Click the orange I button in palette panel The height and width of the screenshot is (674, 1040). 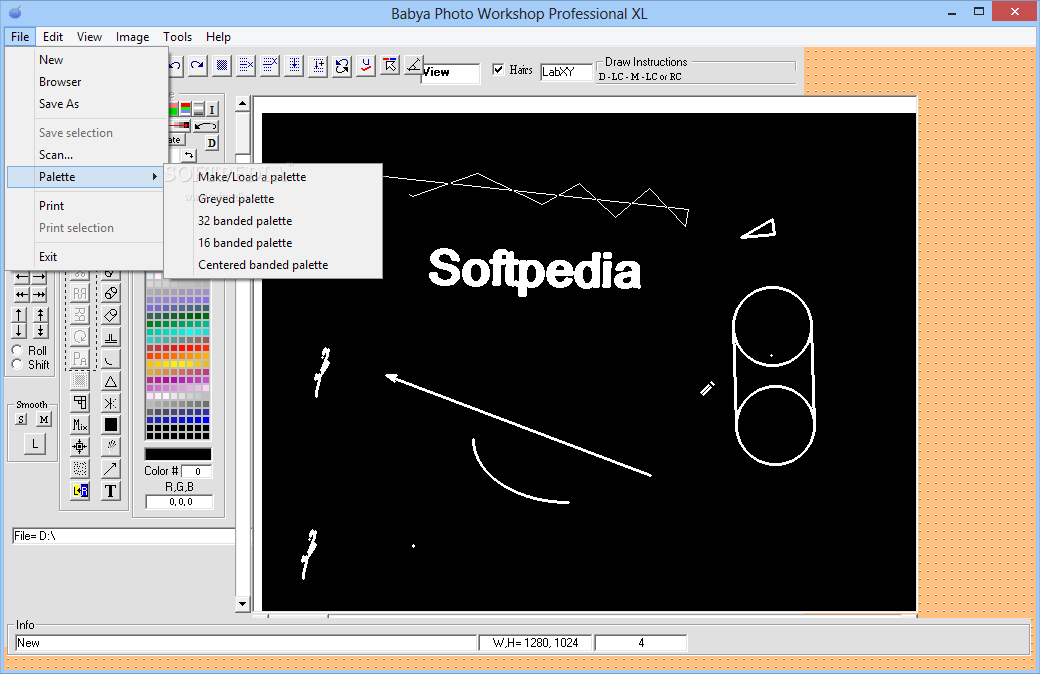tap(212, 109)
